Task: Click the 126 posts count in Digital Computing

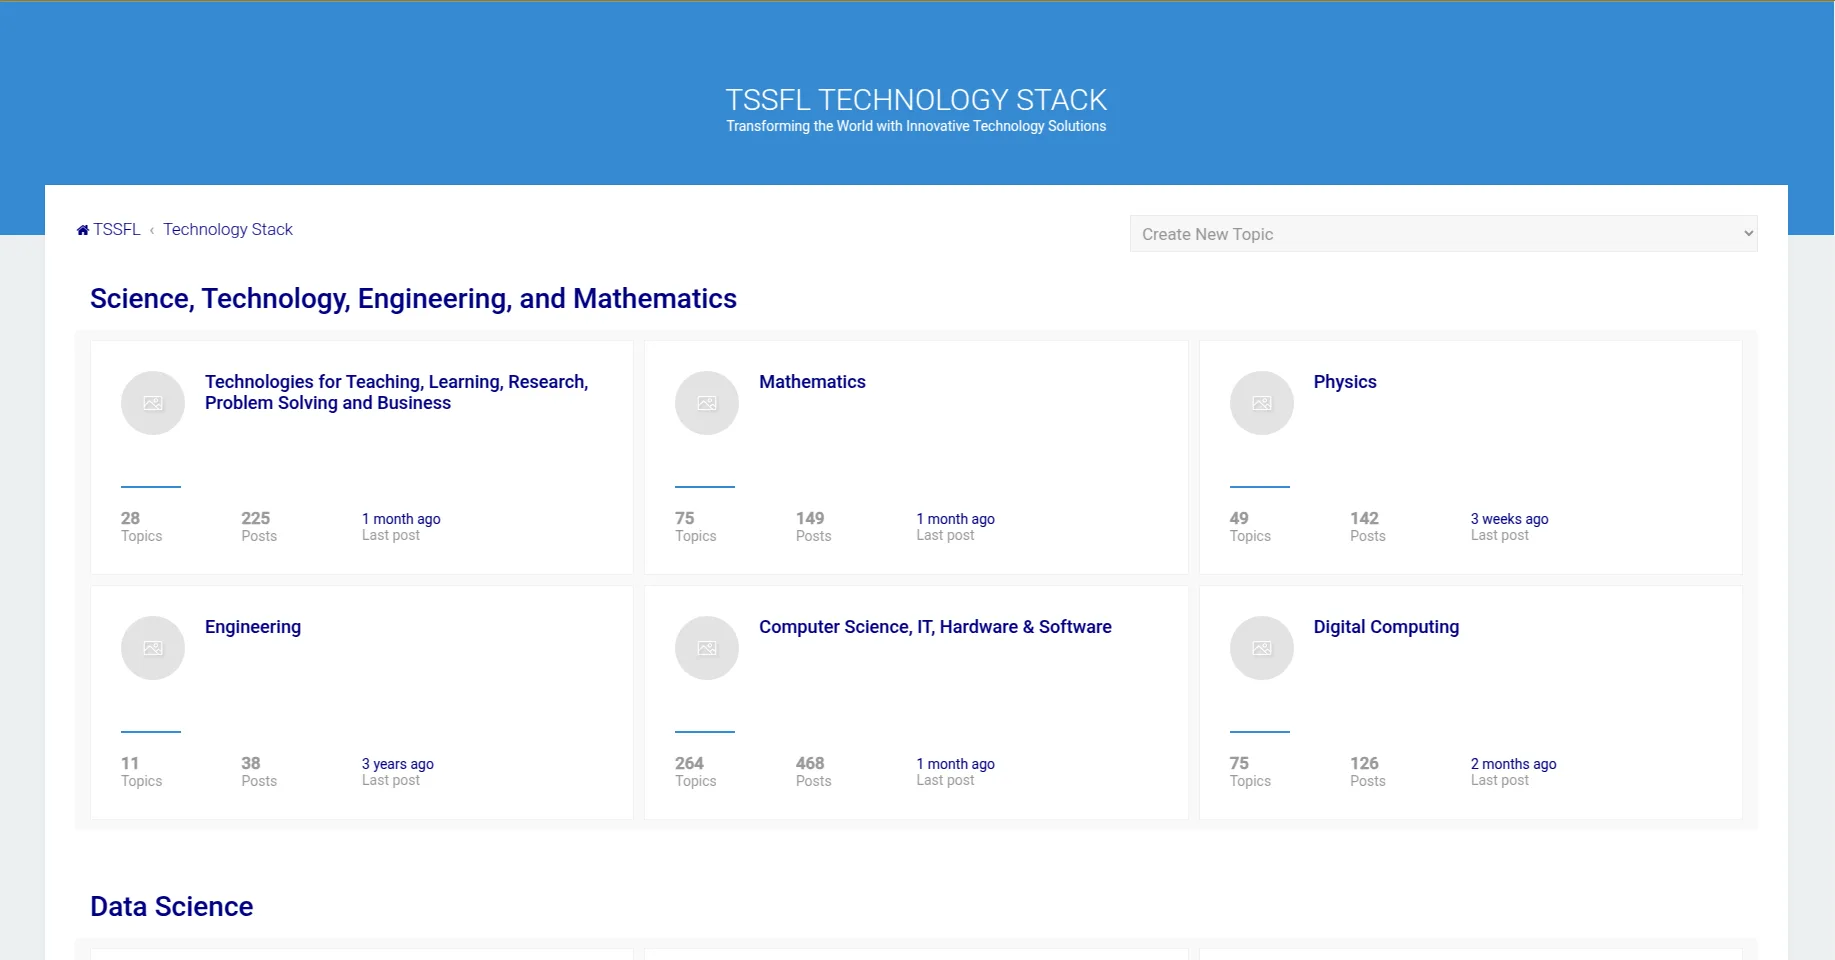Action: (1364, 763)
